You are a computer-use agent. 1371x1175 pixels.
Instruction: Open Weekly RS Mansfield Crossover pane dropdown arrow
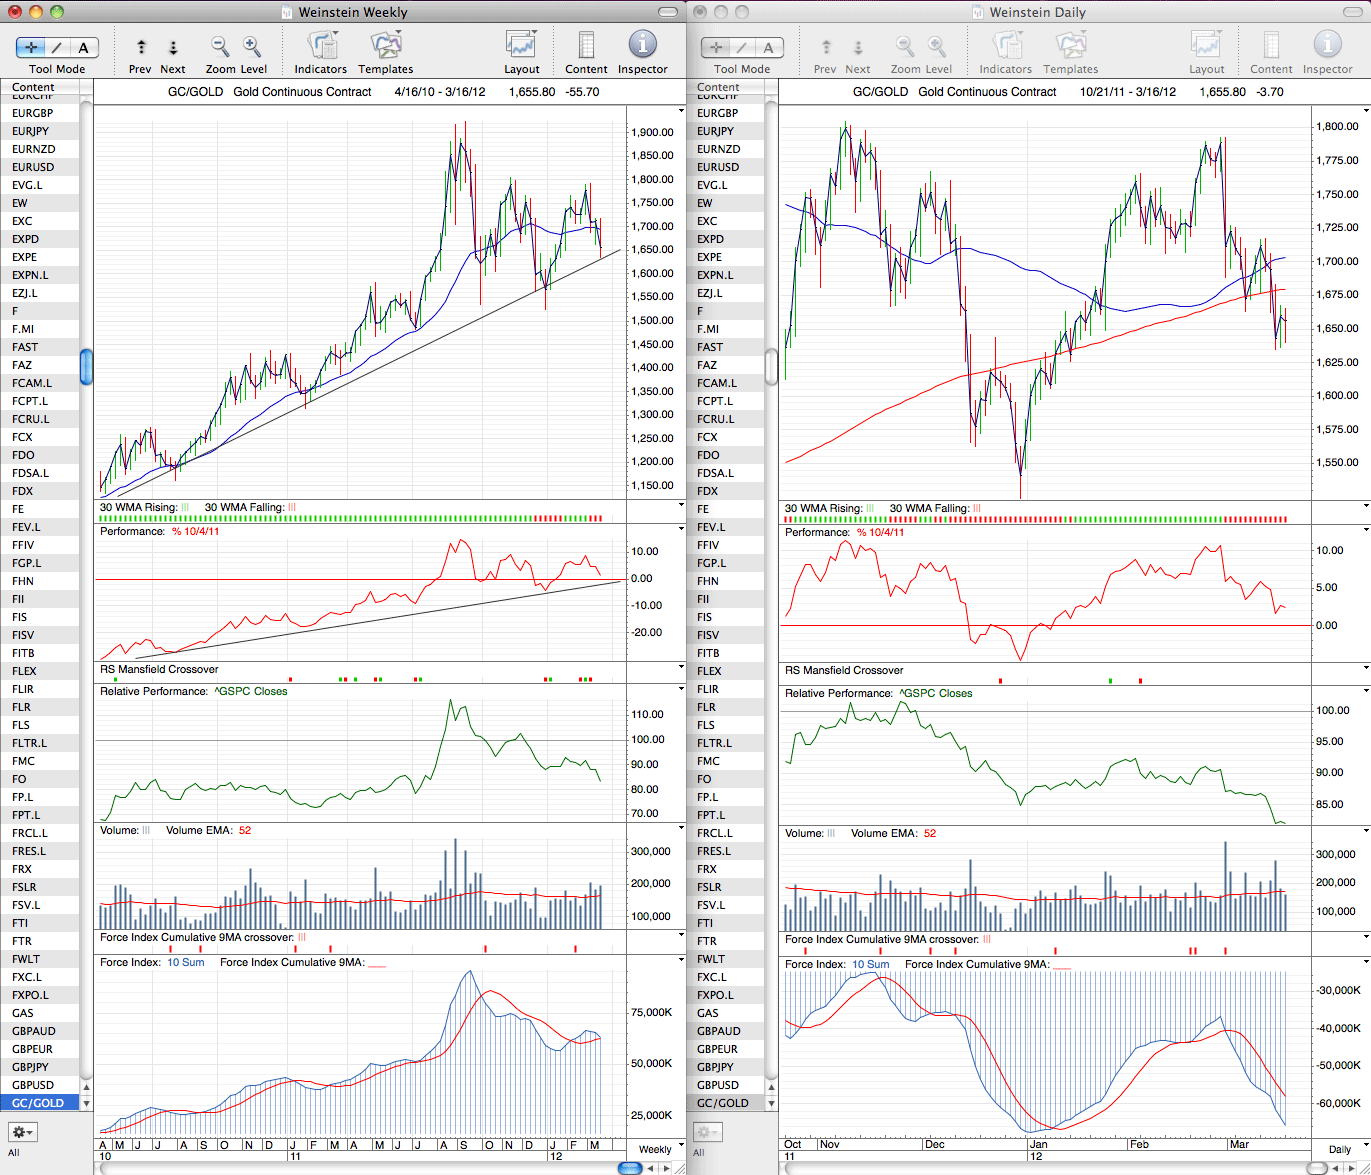pos(682,669)
